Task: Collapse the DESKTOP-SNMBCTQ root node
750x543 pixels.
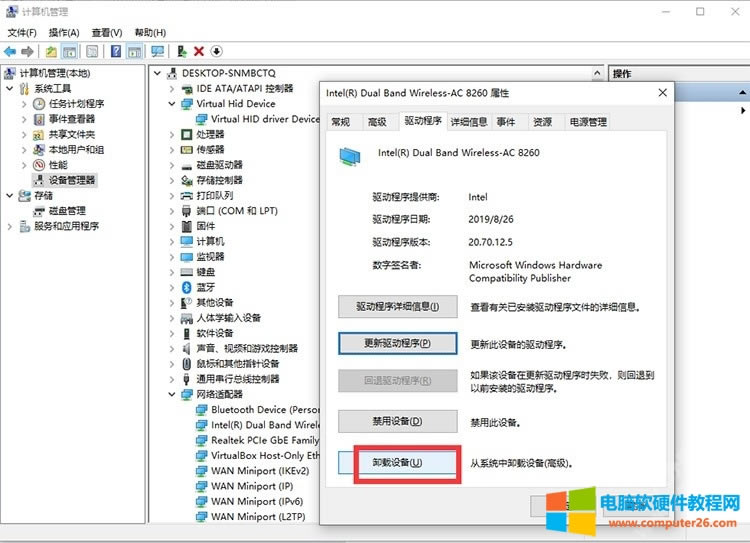Action: pyautogui.click(x=157, y=73)
